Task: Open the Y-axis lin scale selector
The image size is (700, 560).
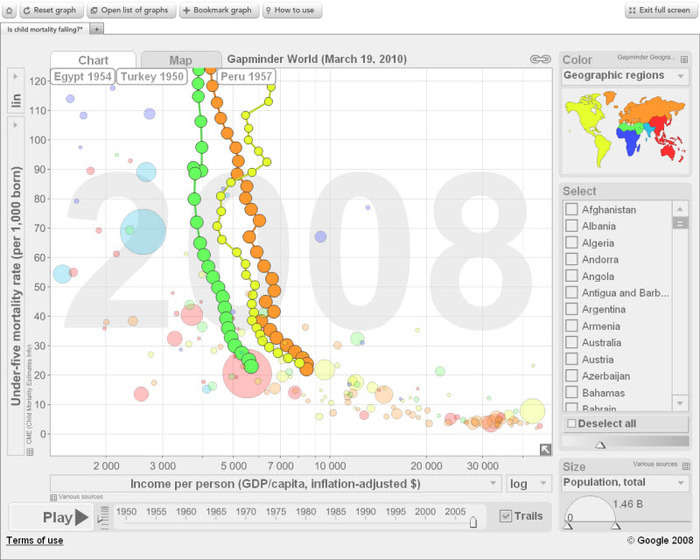Action: tap(16, 92)
